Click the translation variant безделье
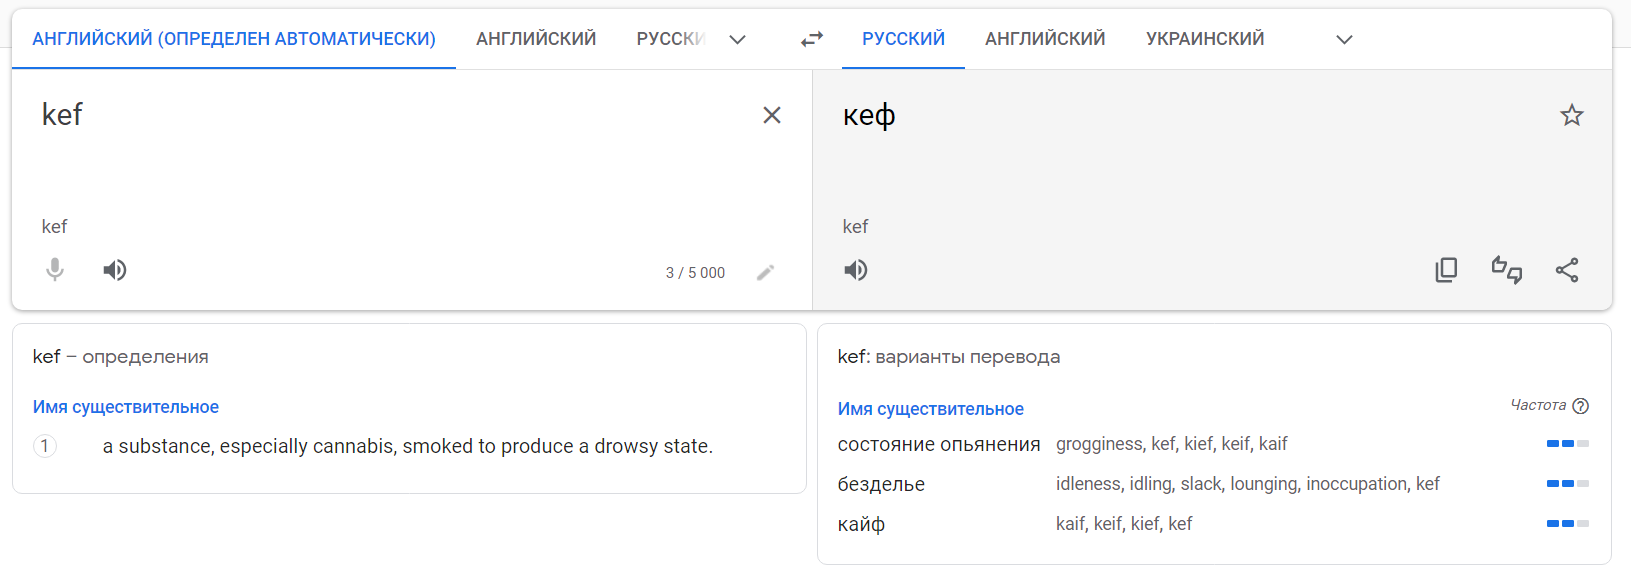Viewport: 1631px width, 577px height. [x=881, y=484]
